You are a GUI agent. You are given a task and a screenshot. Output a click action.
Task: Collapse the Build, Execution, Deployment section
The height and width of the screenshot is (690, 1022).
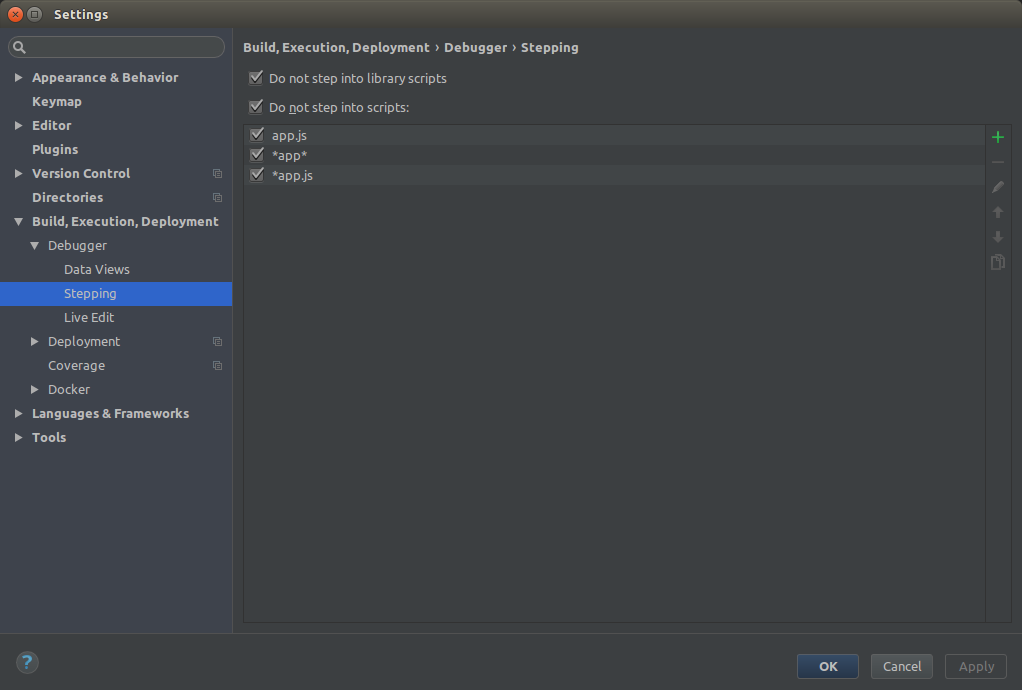pos(19,222)
